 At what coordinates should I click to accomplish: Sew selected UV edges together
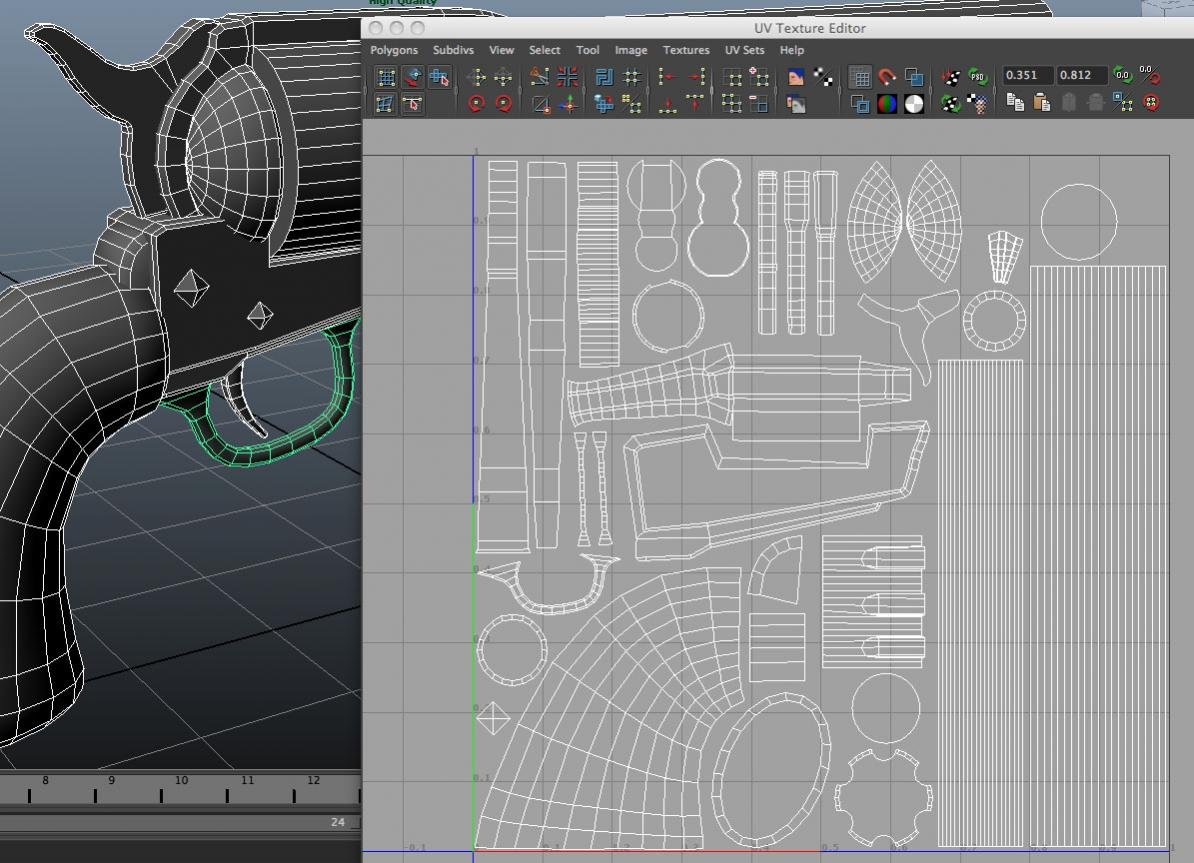[x=566, y=78]
